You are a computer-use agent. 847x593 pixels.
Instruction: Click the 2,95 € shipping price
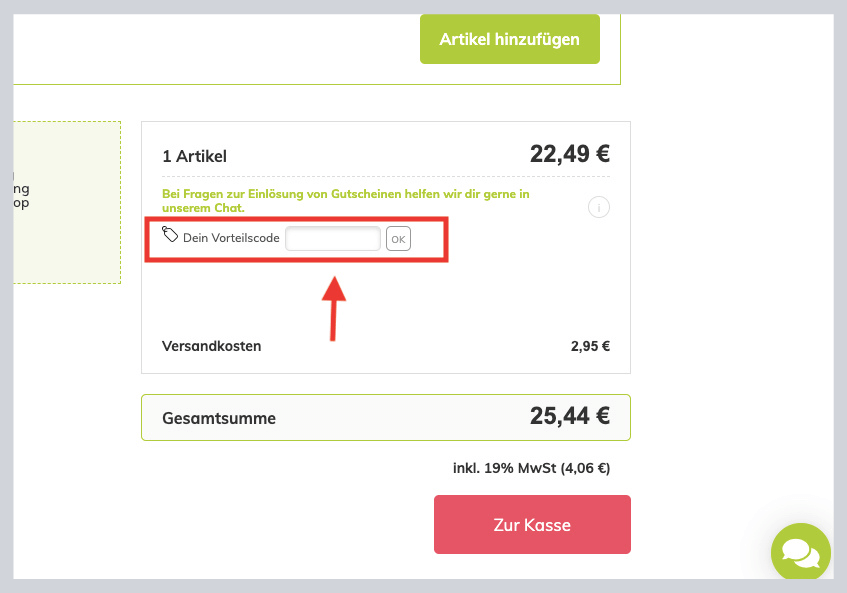591,345
